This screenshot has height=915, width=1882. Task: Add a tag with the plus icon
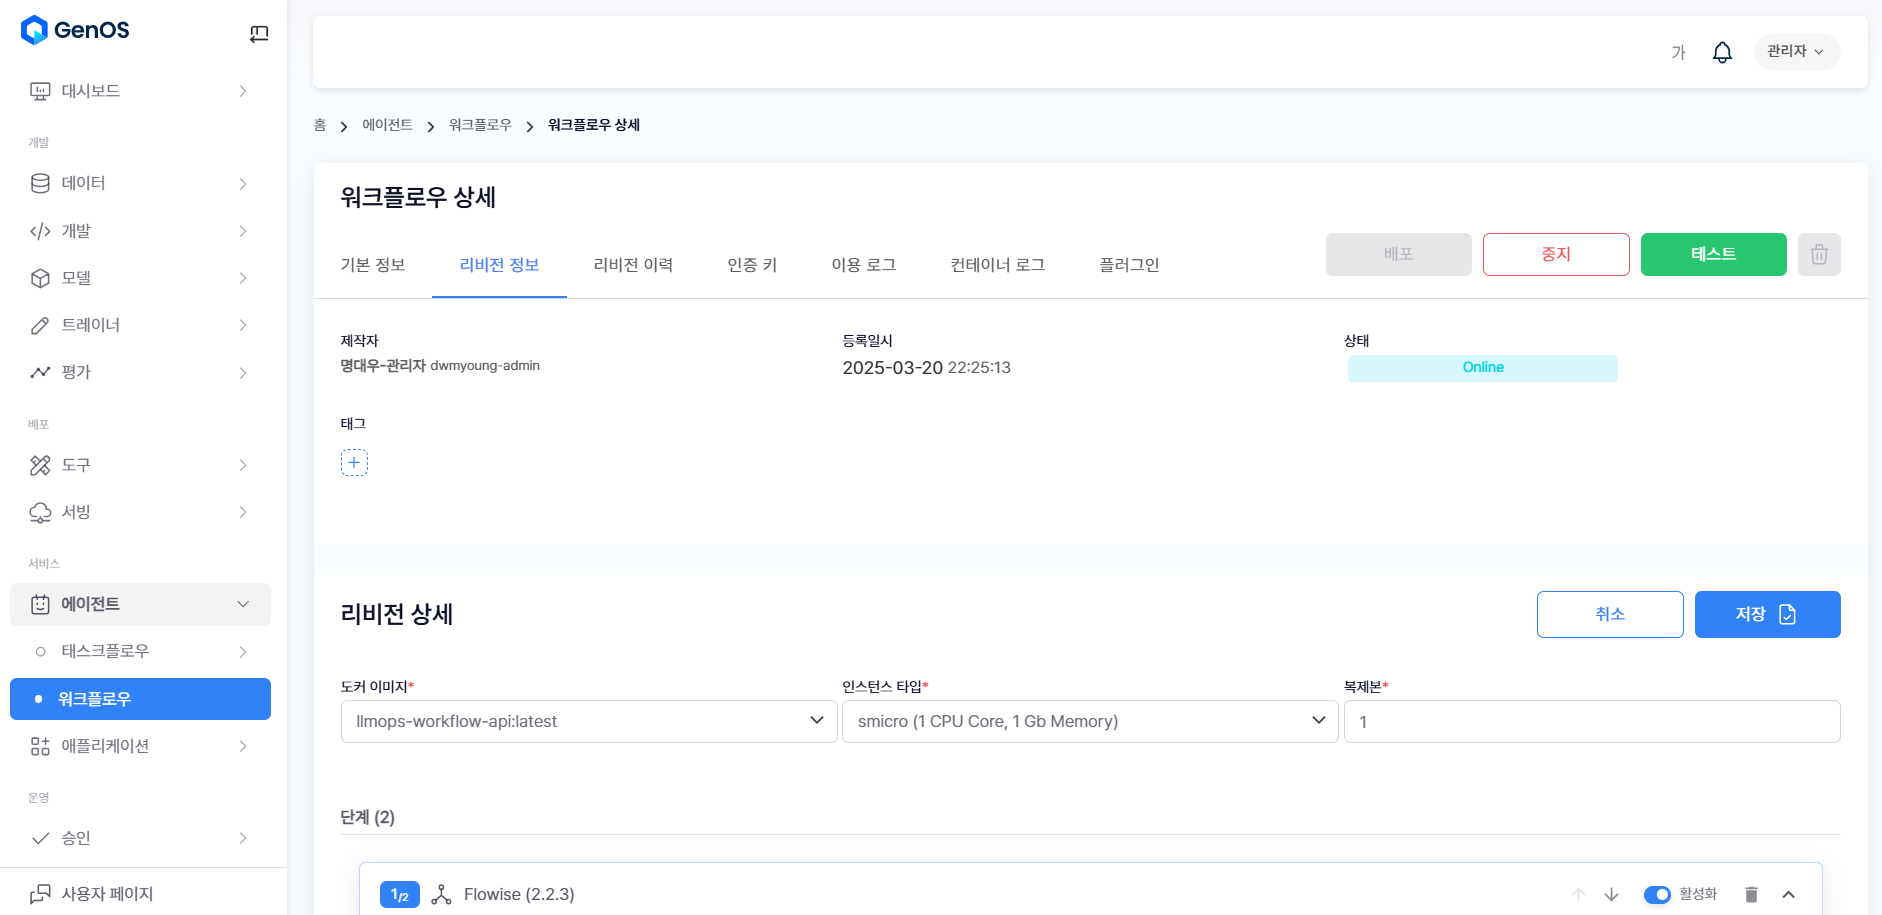[x=354, y=462]
